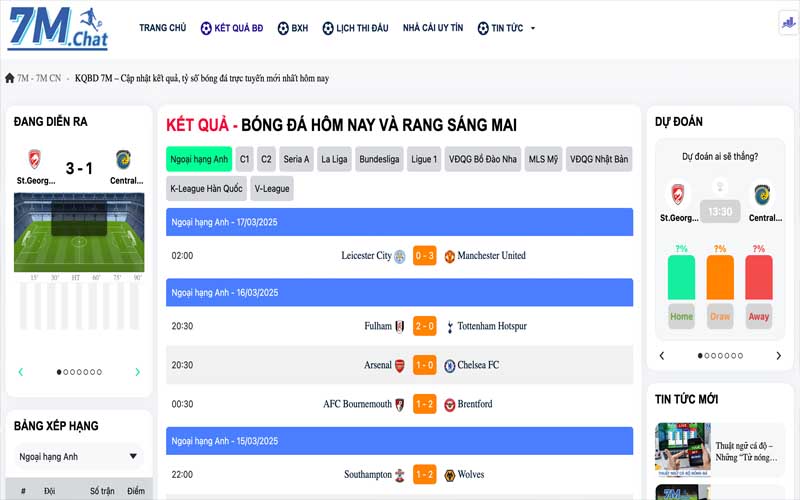Select the K-League Hàn Quốc tab

click(x=206, y=189)
